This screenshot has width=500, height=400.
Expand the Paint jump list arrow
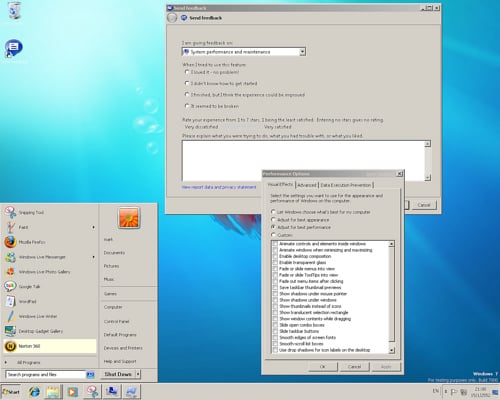point(93,227)
